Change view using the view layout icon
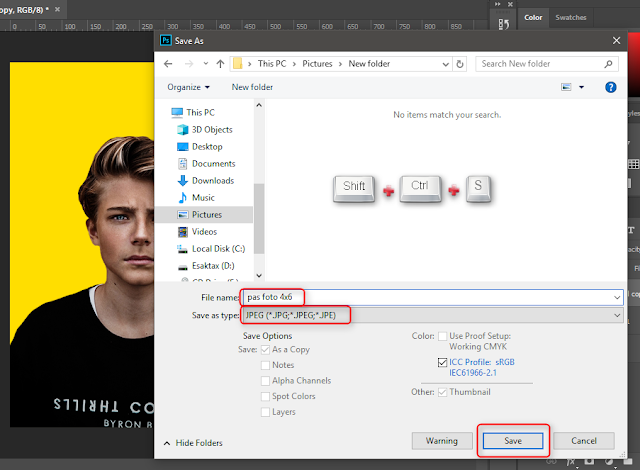This screenshot has height=470, width=640. point(567,87)
